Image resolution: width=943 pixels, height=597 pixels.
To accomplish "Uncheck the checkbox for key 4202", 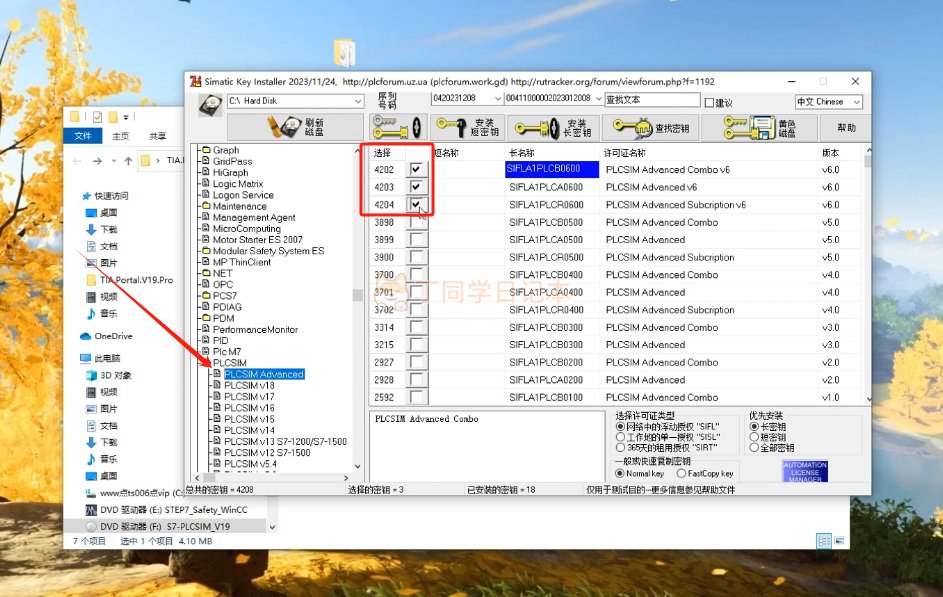I will click(x=416, y=170).
